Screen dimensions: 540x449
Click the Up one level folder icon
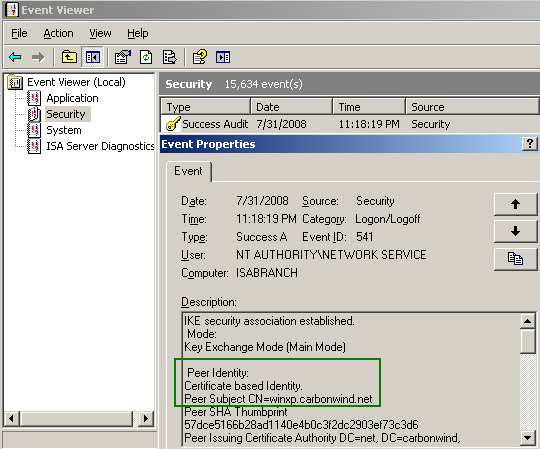(69, 56)
